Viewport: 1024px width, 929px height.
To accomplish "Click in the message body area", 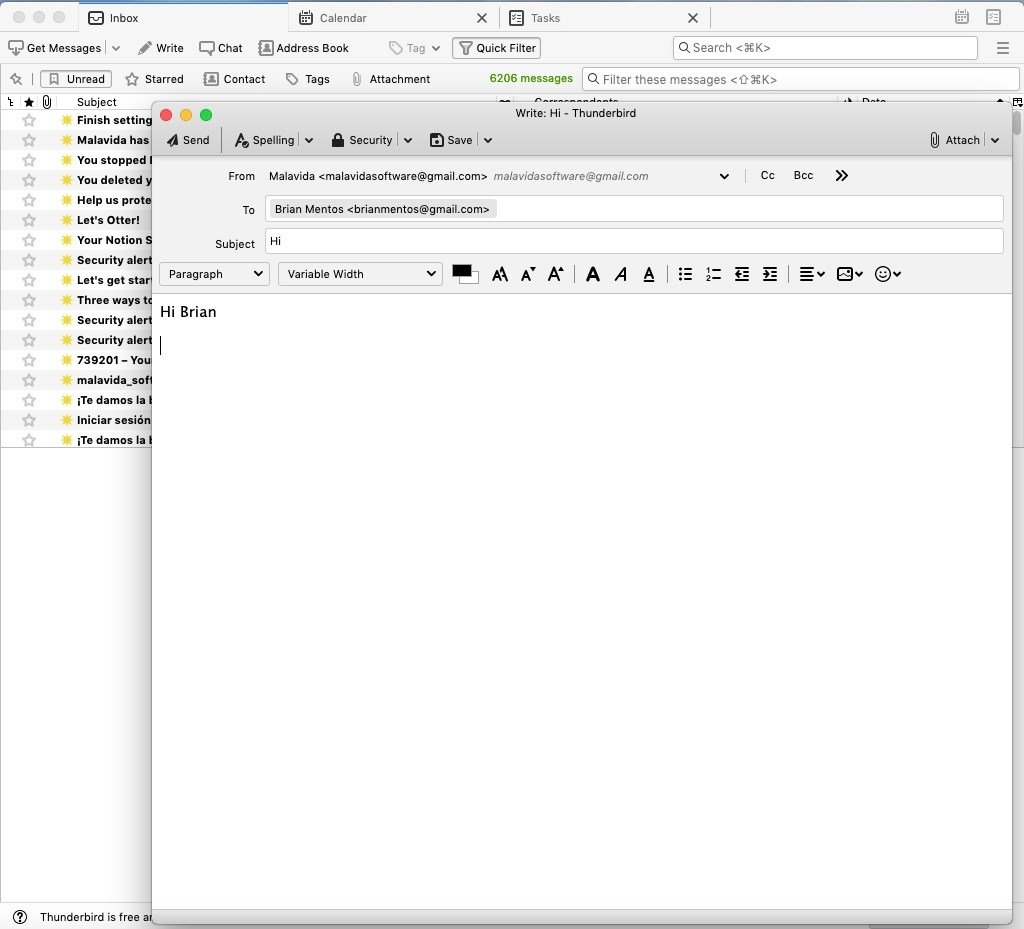I will point(581,601).
